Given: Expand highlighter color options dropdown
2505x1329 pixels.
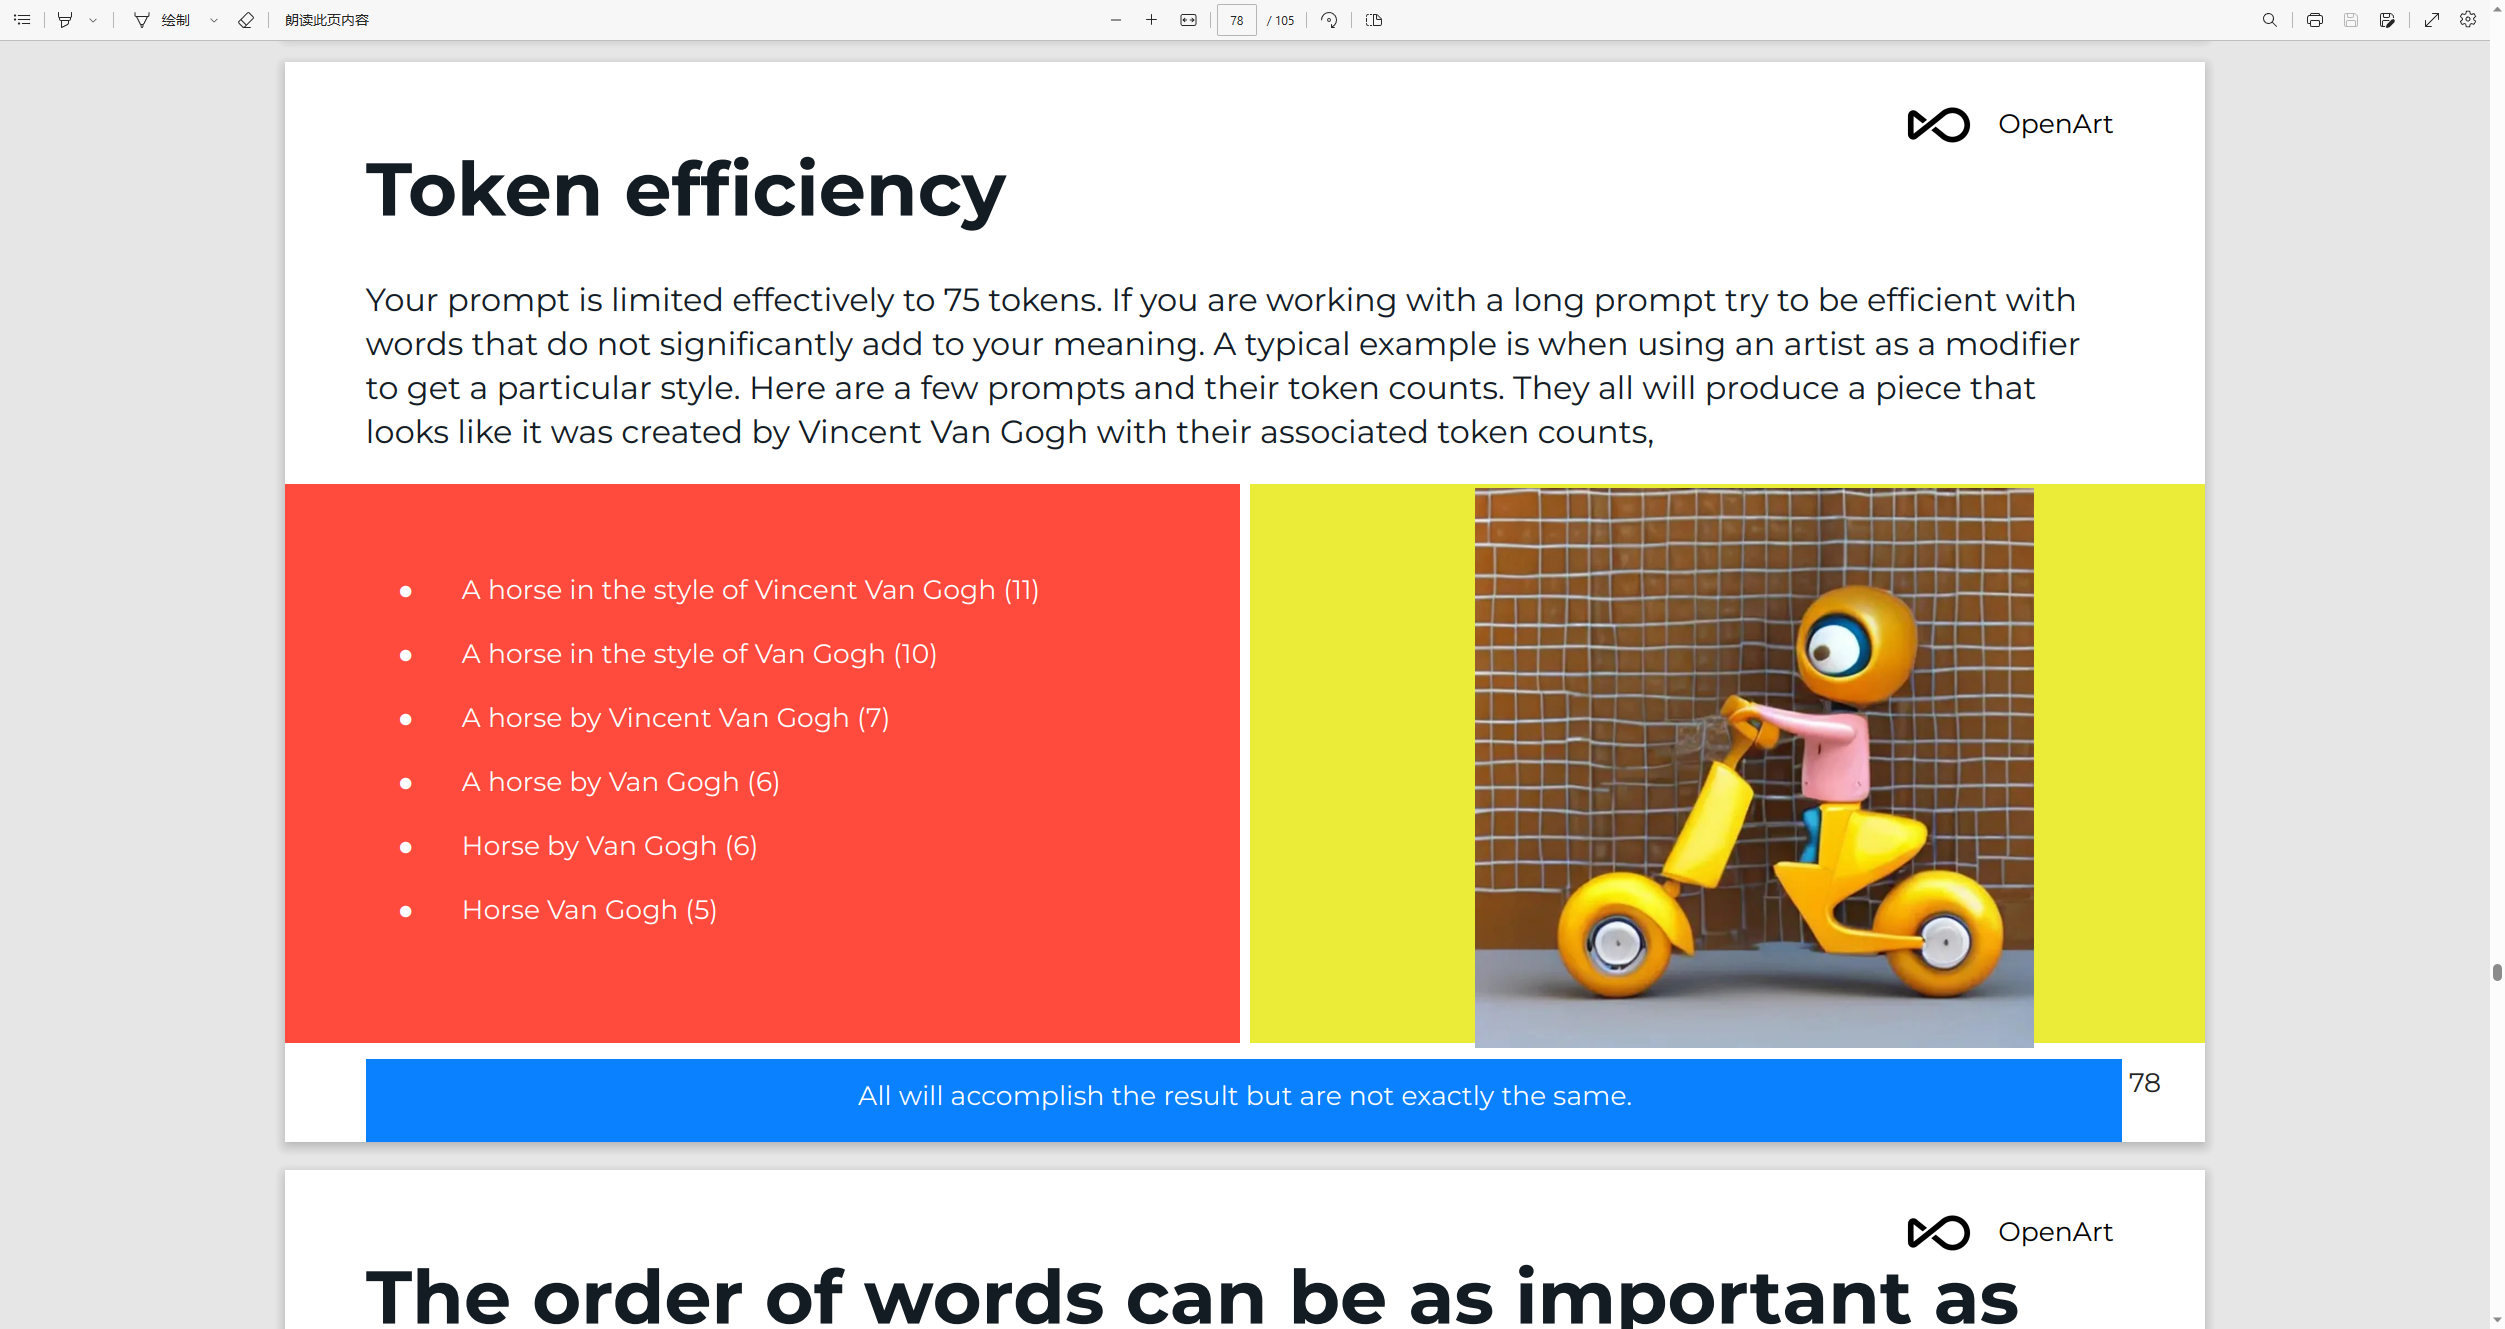Looking at the screenshot, I should tap(93, 20).
